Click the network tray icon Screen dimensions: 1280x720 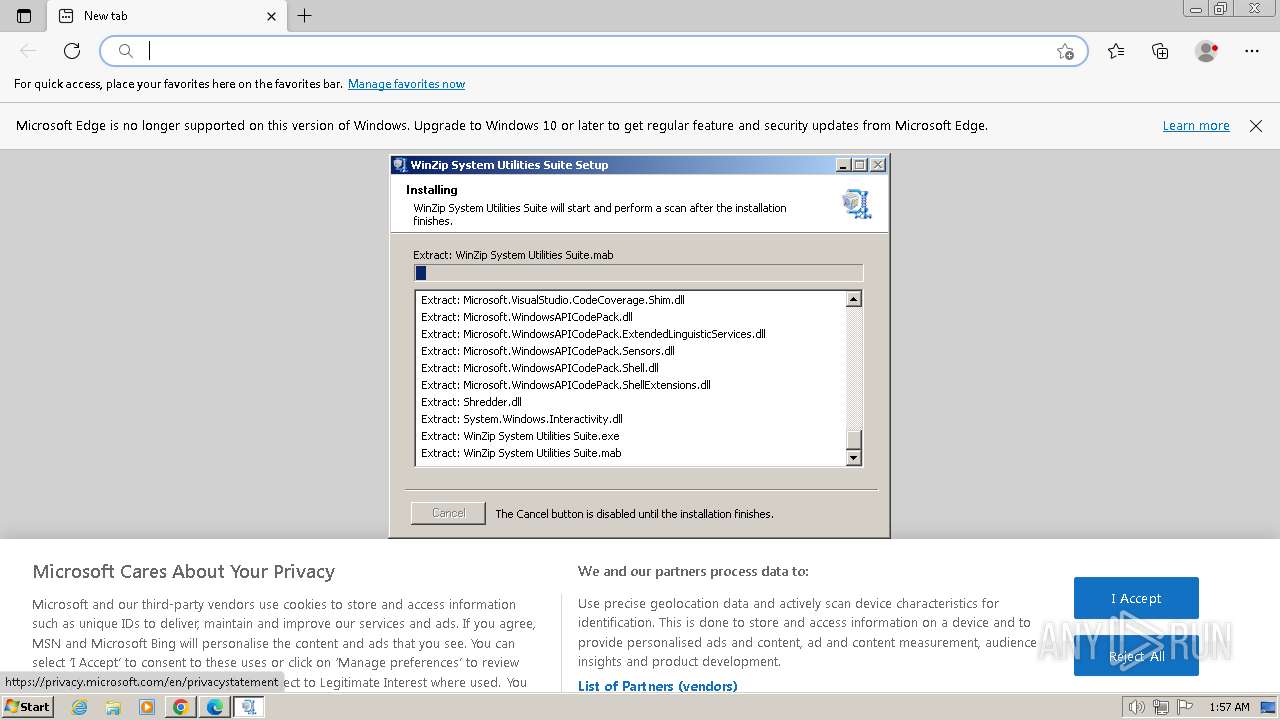(1160, 707)
